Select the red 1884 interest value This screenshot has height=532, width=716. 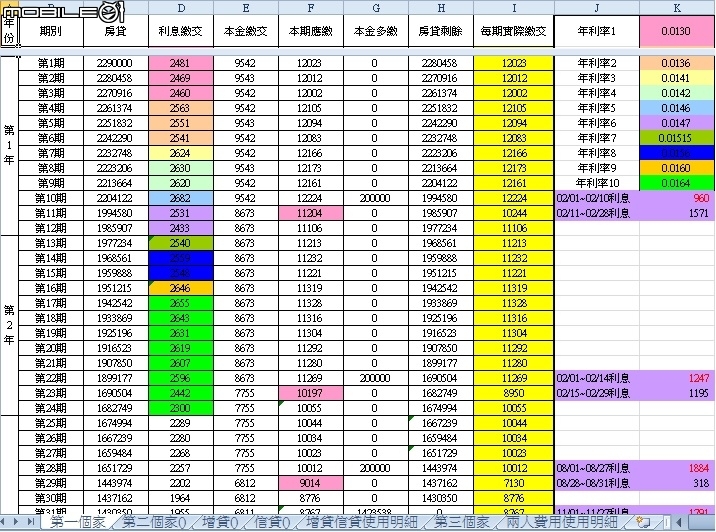click(677, 468)
